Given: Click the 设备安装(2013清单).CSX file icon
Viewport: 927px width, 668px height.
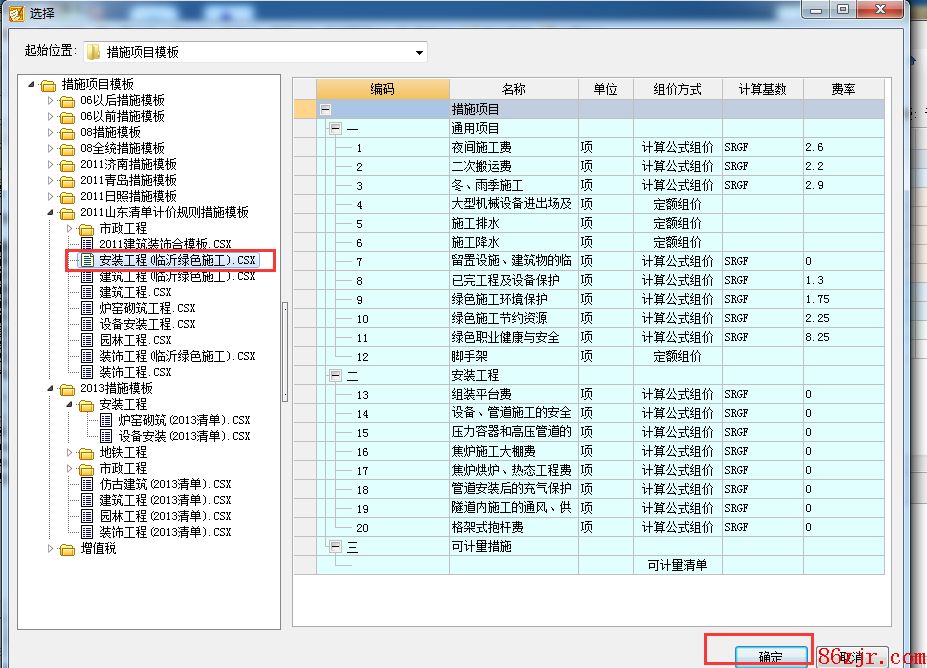Looking at the screenshot, I should point(107,436).
